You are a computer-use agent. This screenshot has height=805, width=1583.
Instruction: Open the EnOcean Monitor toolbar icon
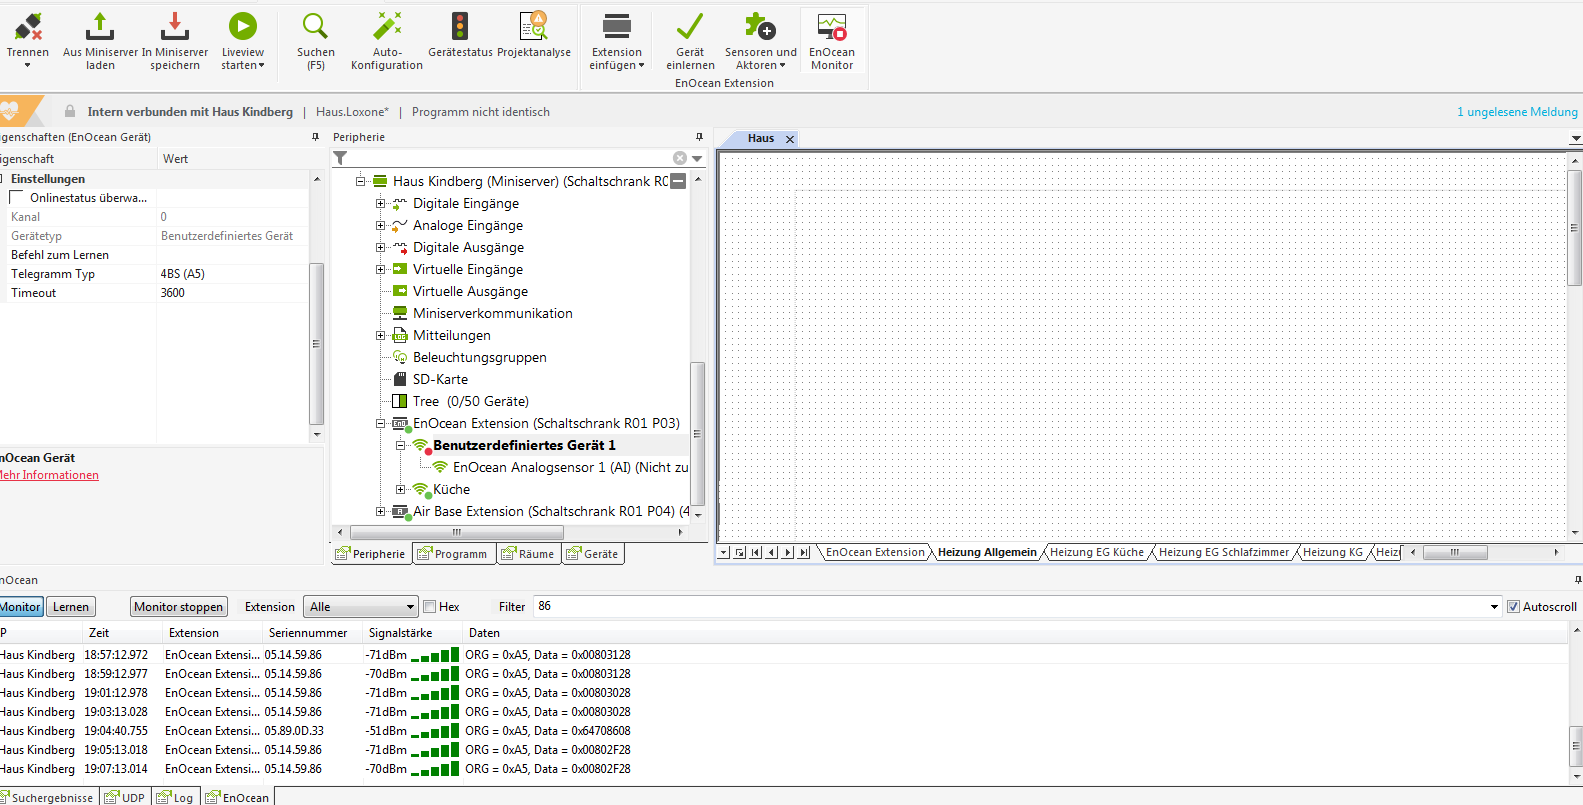[832, 27]
